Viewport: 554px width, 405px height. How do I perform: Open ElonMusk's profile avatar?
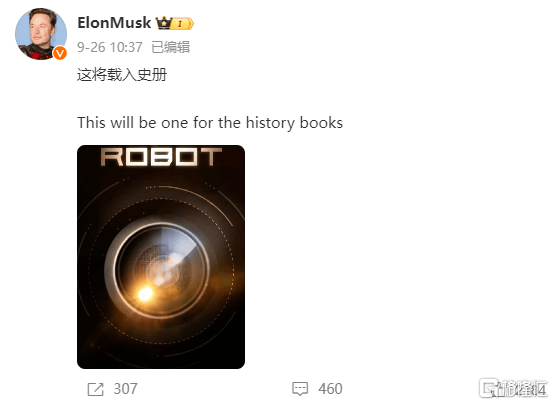click(41, 34)
